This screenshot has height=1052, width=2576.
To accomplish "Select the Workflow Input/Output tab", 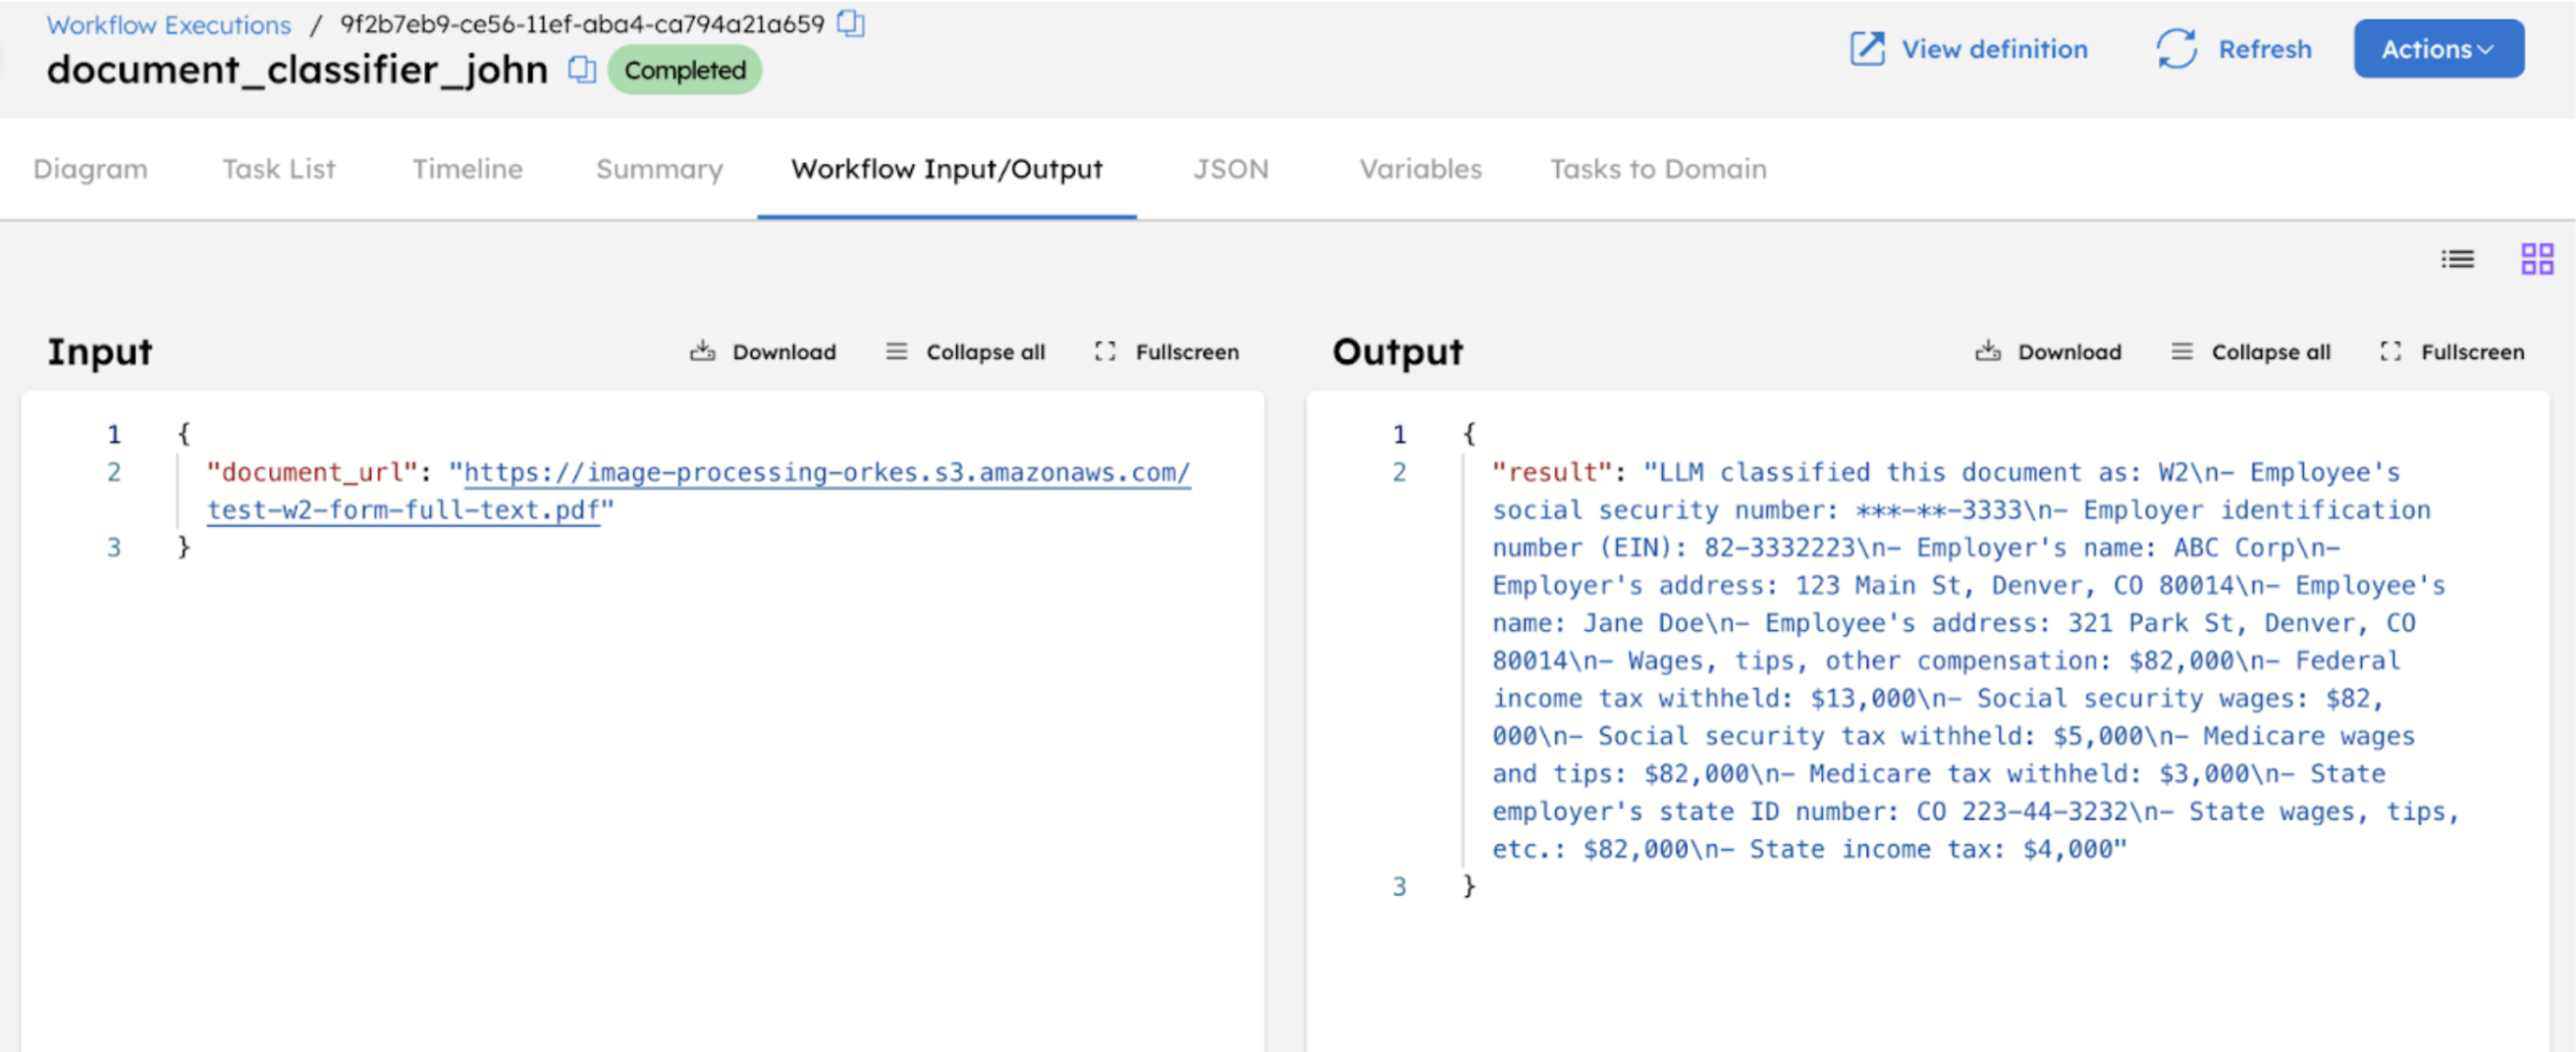I will [946, 169].
